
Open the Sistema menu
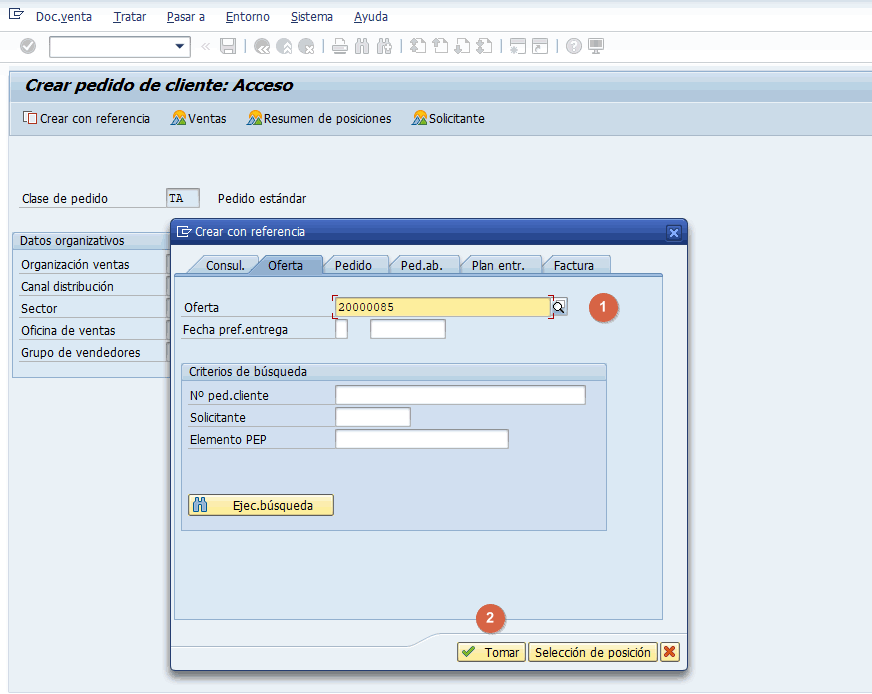[x=311, y=17]
